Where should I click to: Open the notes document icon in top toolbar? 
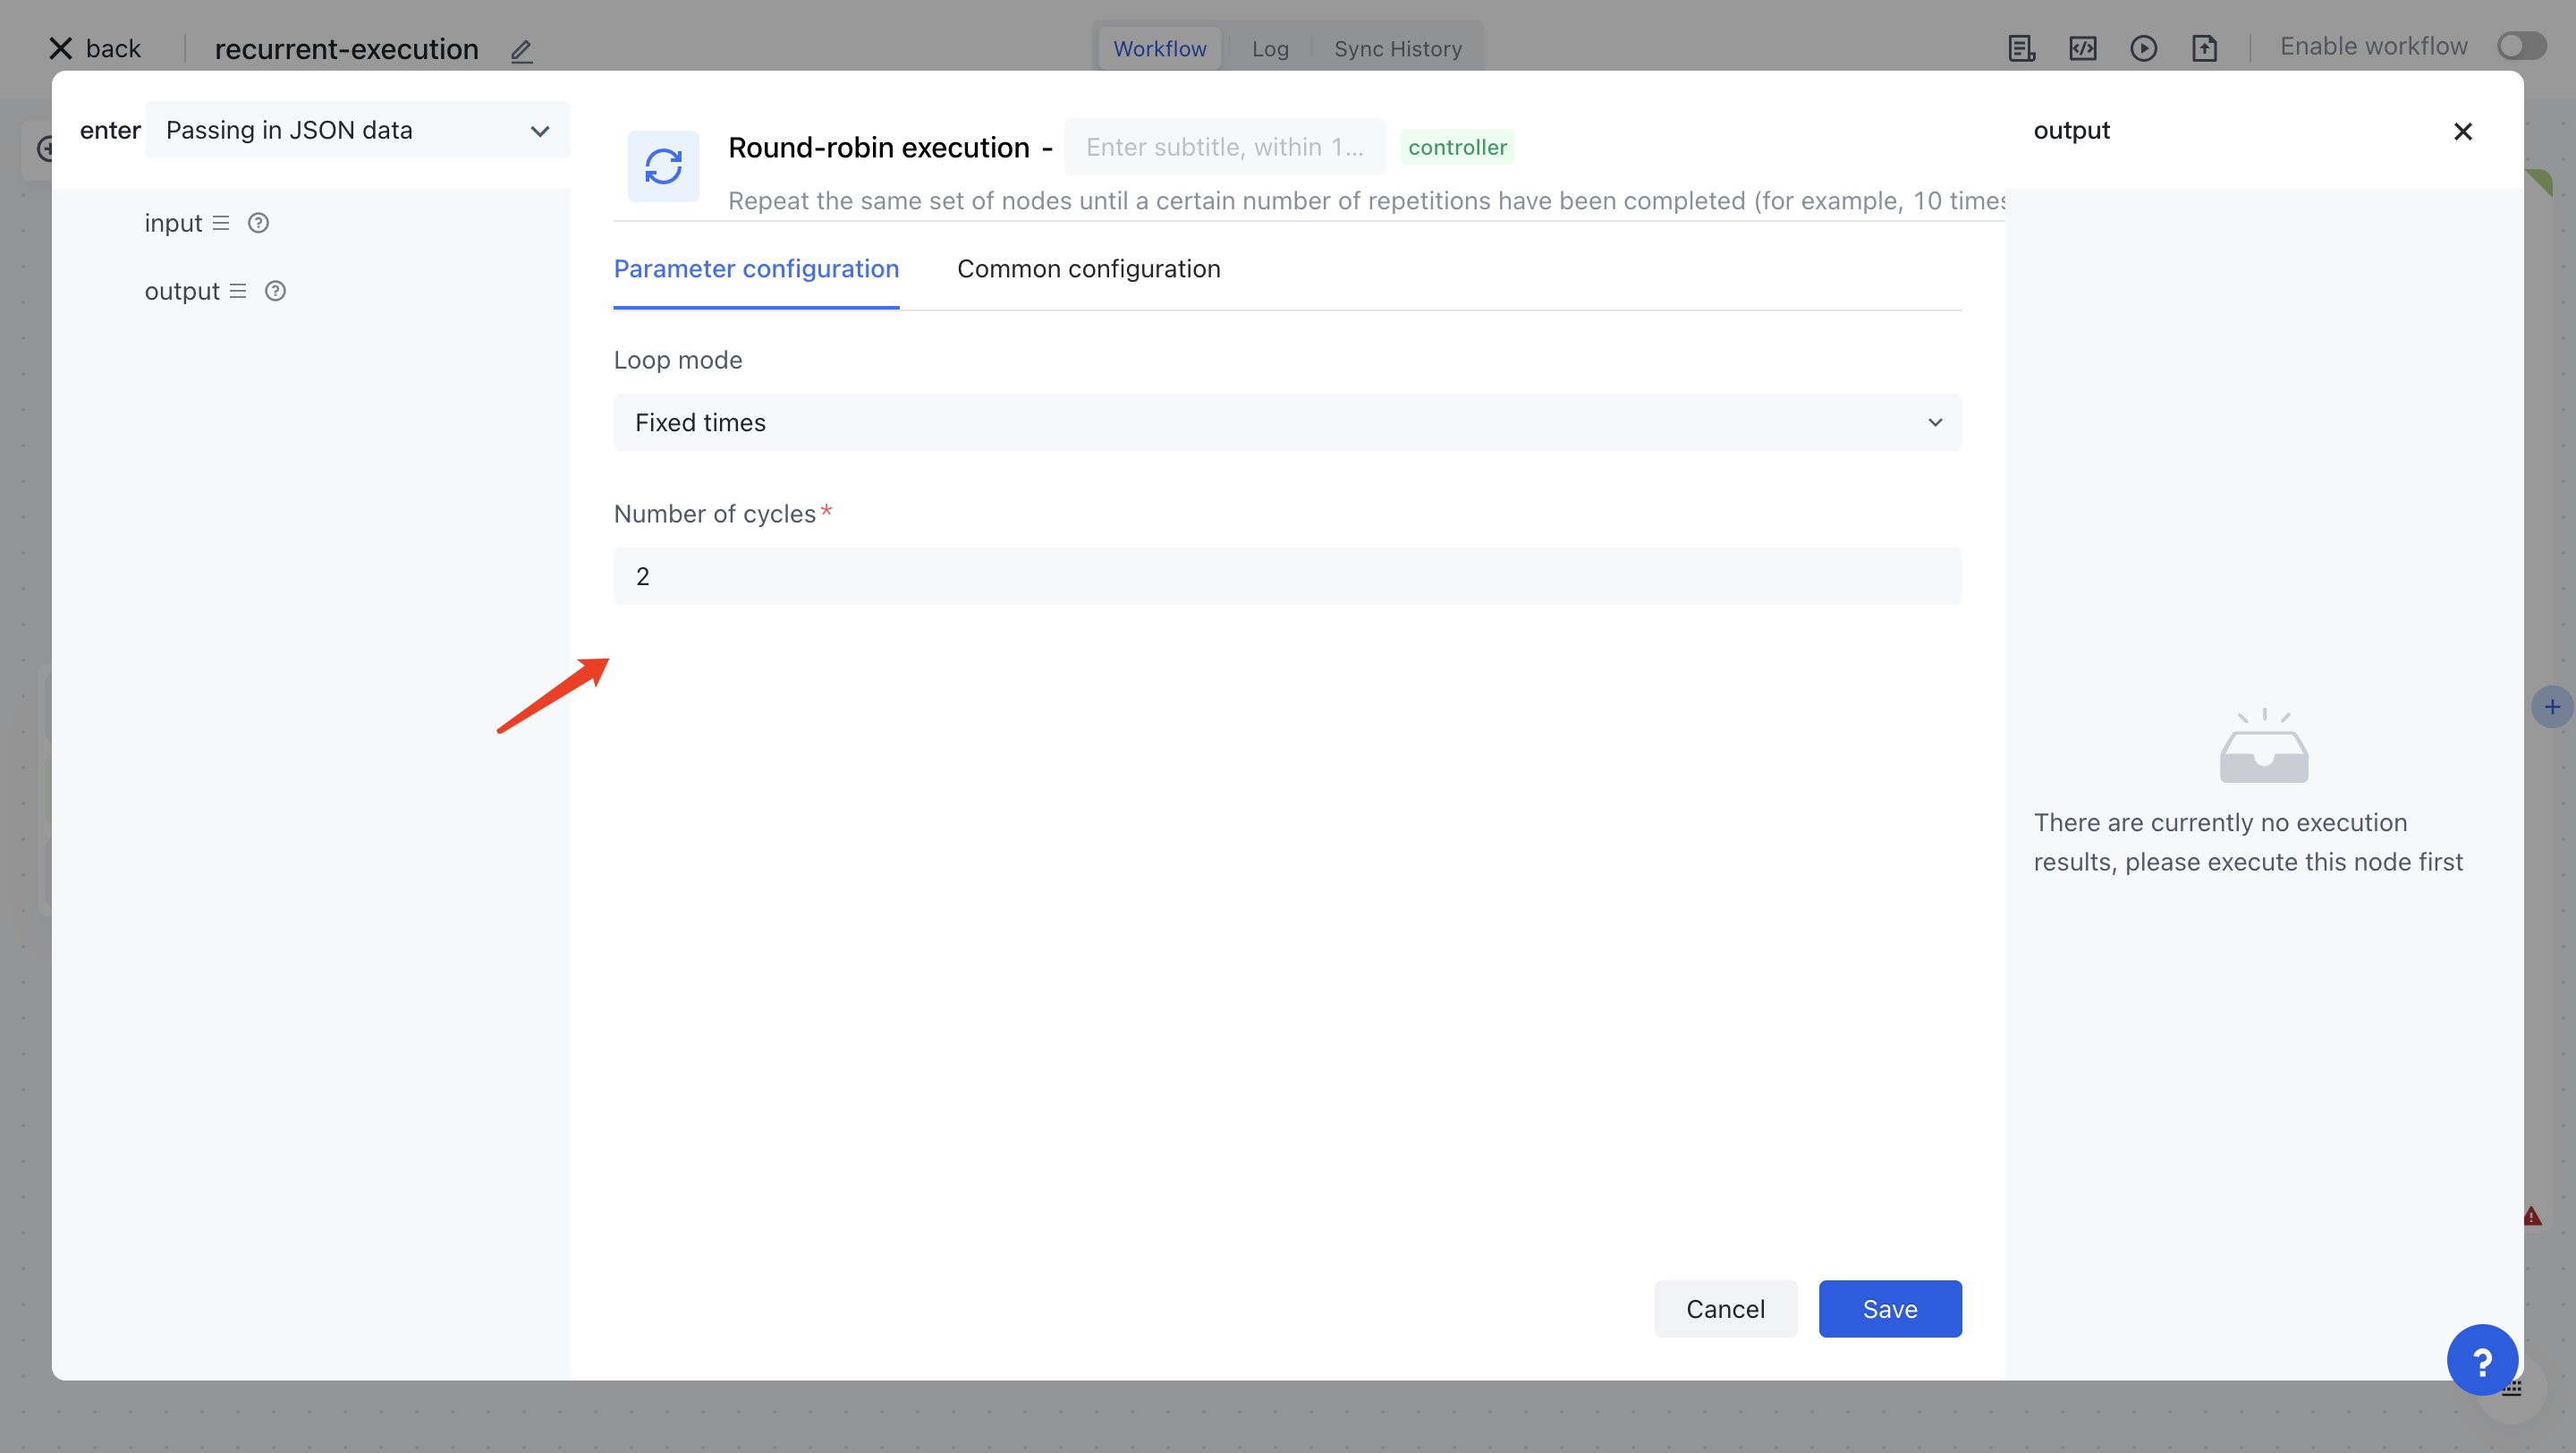[2021, 48]
